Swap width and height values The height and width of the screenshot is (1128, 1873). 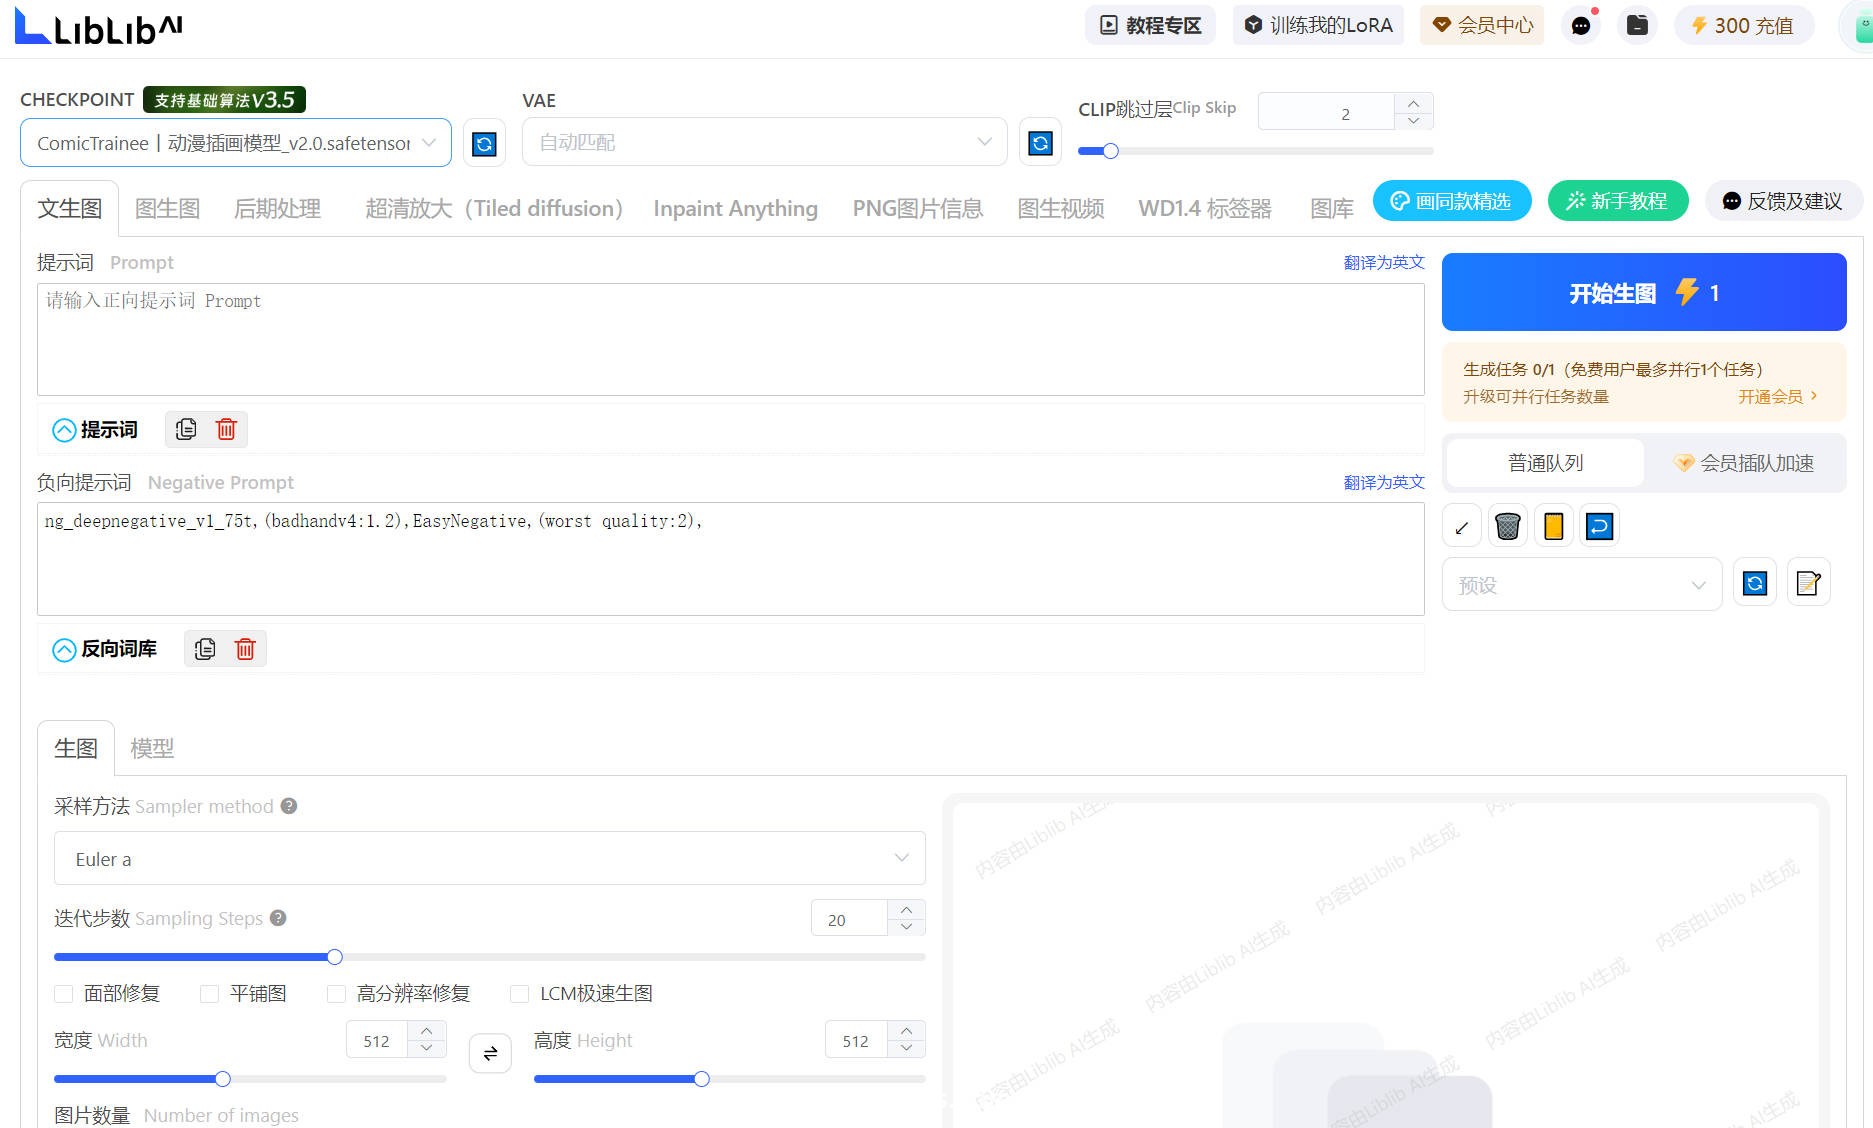point(490,1053)
